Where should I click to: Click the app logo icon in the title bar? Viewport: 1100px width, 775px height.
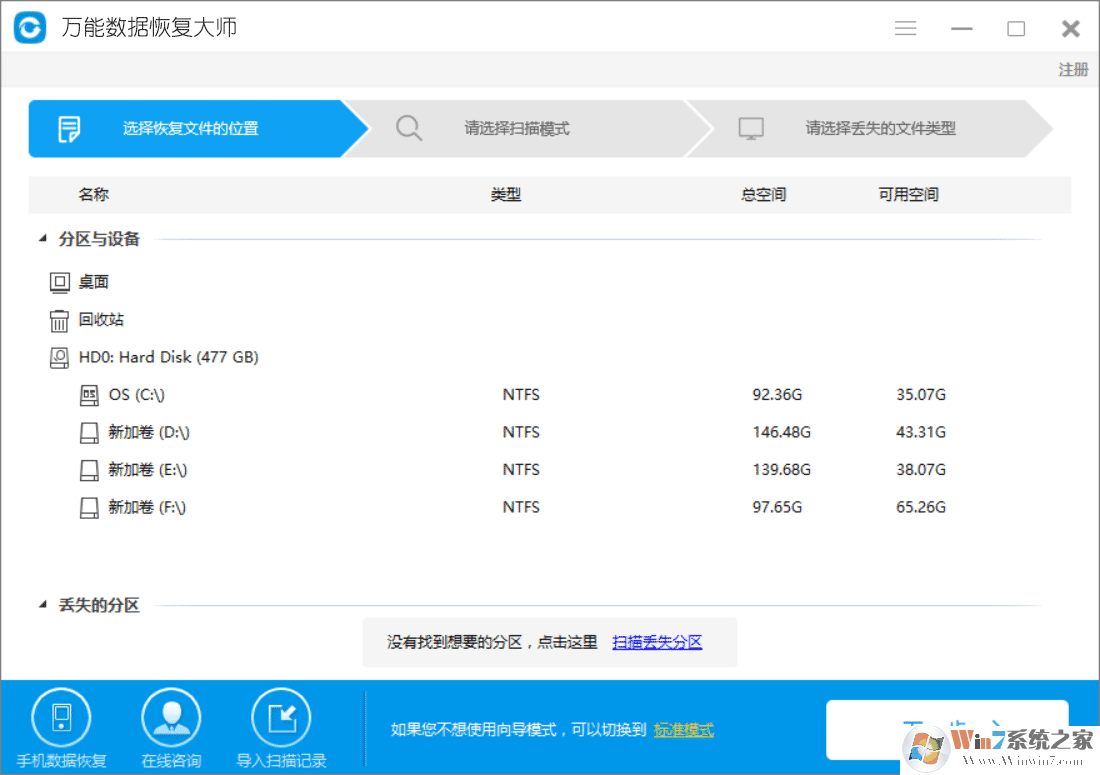(x=28, y=27)
